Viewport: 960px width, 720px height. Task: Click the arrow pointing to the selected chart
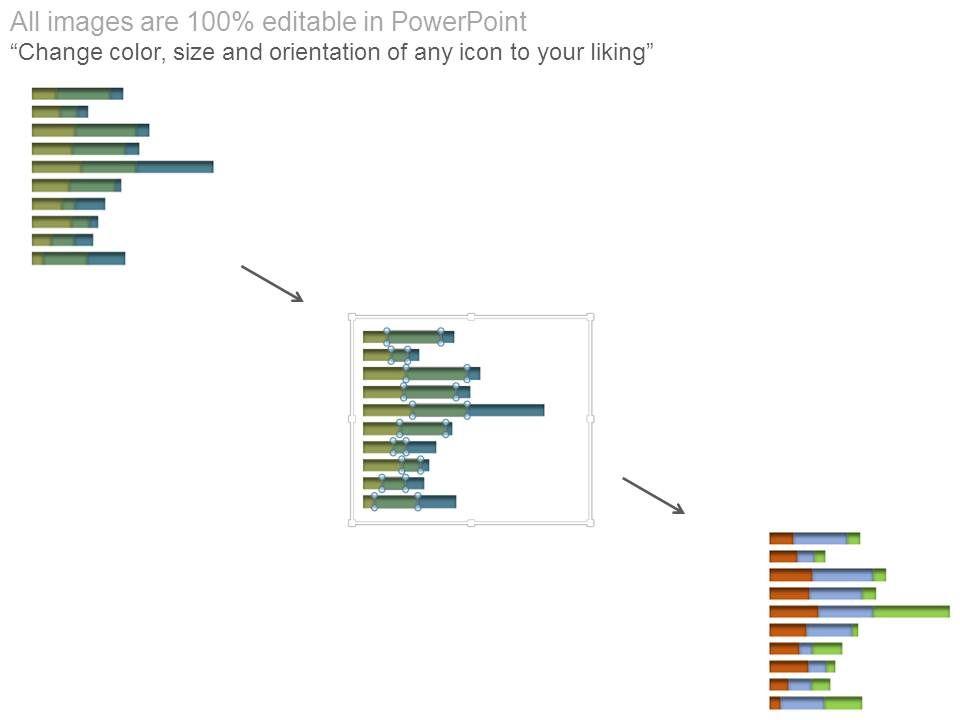click(271, 283)
